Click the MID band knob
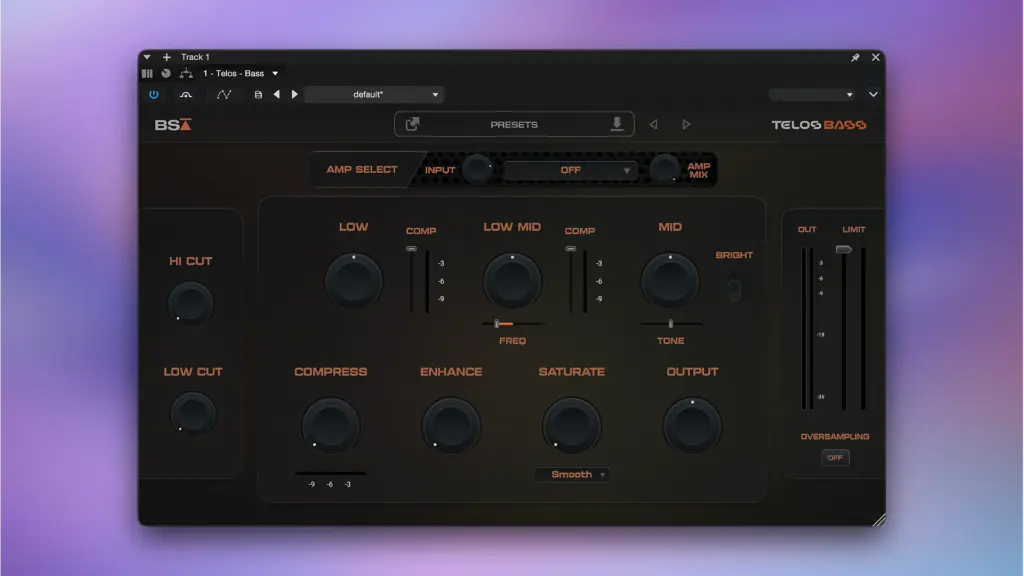This screenshot has height=576, width=1024. [670, 281]
